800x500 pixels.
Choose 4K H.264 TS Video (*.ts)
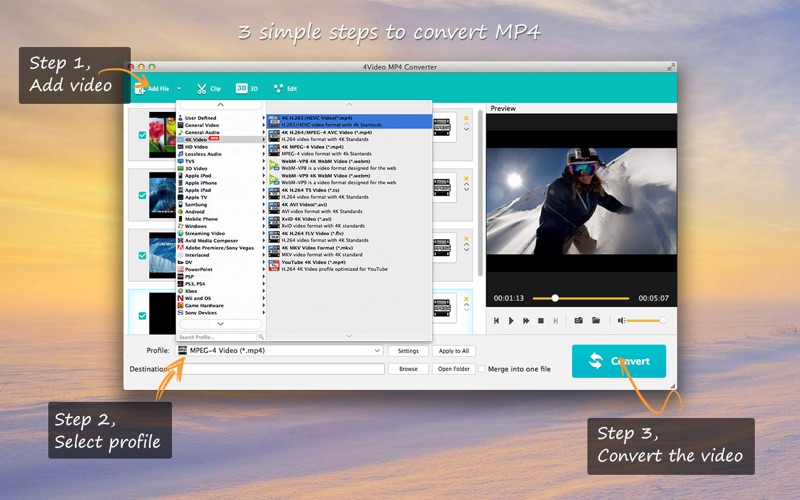349,193
